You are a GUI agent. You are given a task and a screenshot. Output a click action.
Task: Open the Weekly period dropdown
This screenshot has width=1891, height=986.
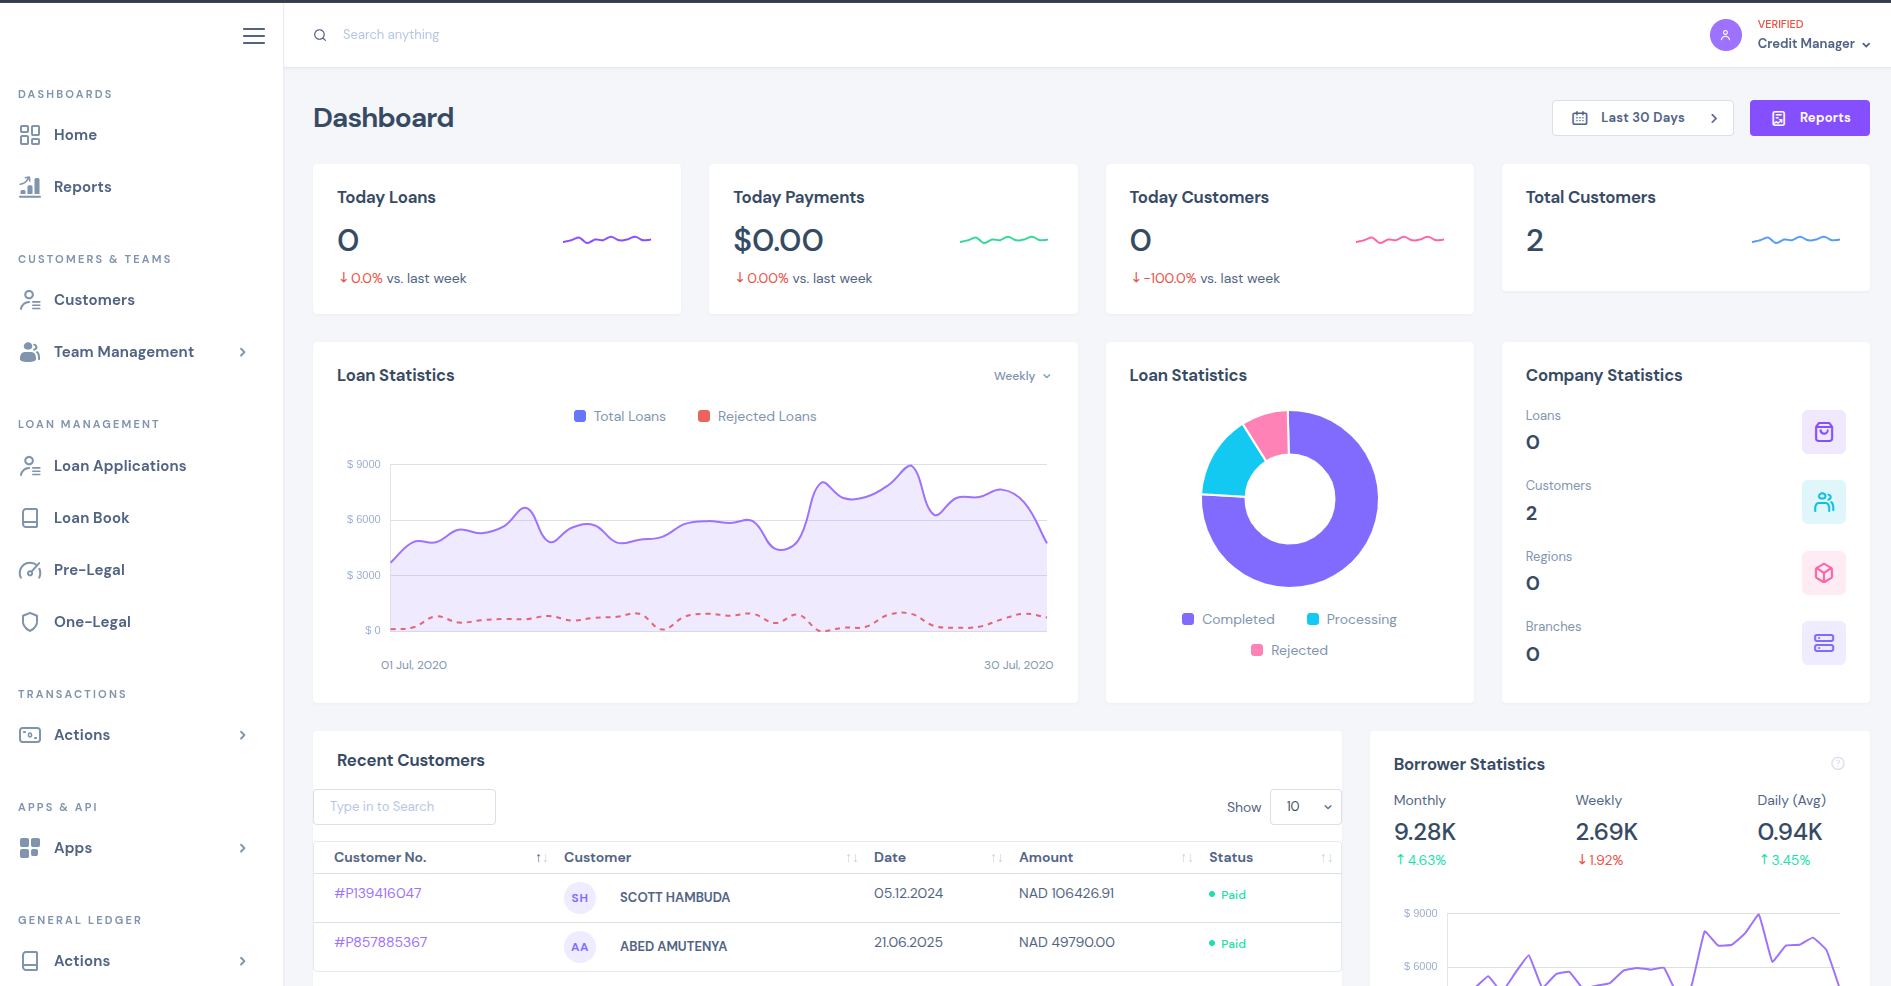click(x=1022, y=376)
